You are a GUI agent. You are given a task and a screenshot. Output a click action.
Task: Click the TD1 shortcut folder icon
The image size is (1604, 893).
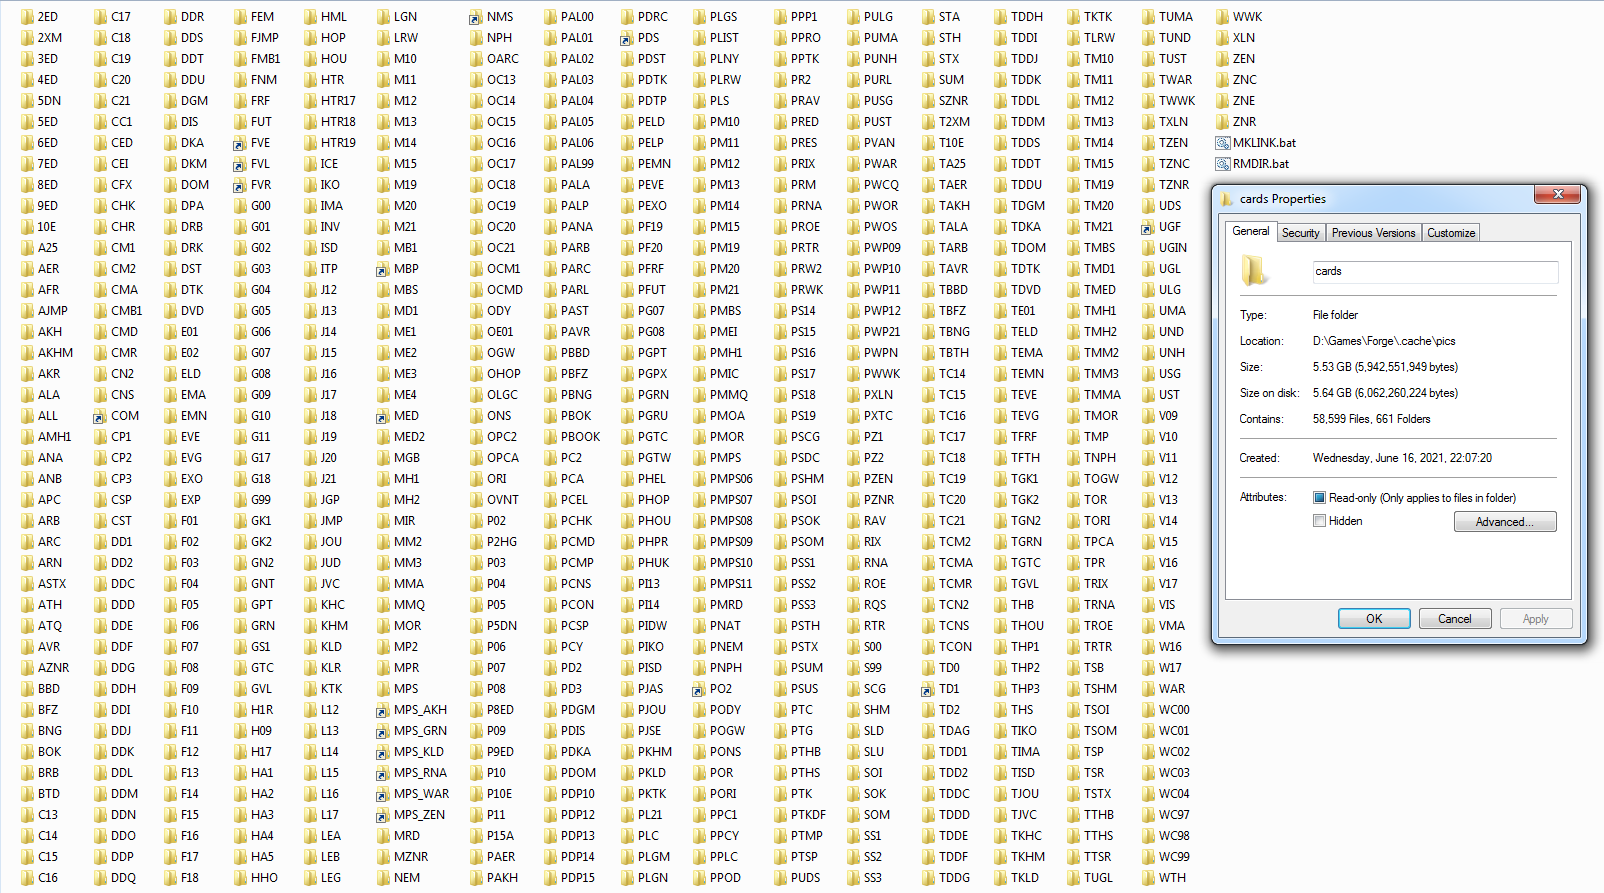927,689
